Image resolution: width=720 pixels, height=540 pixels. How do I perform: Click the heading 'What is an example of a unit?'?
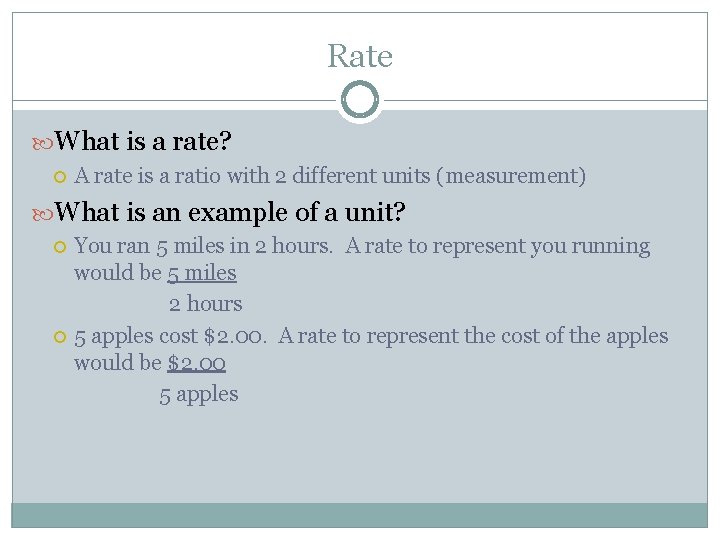230,212
